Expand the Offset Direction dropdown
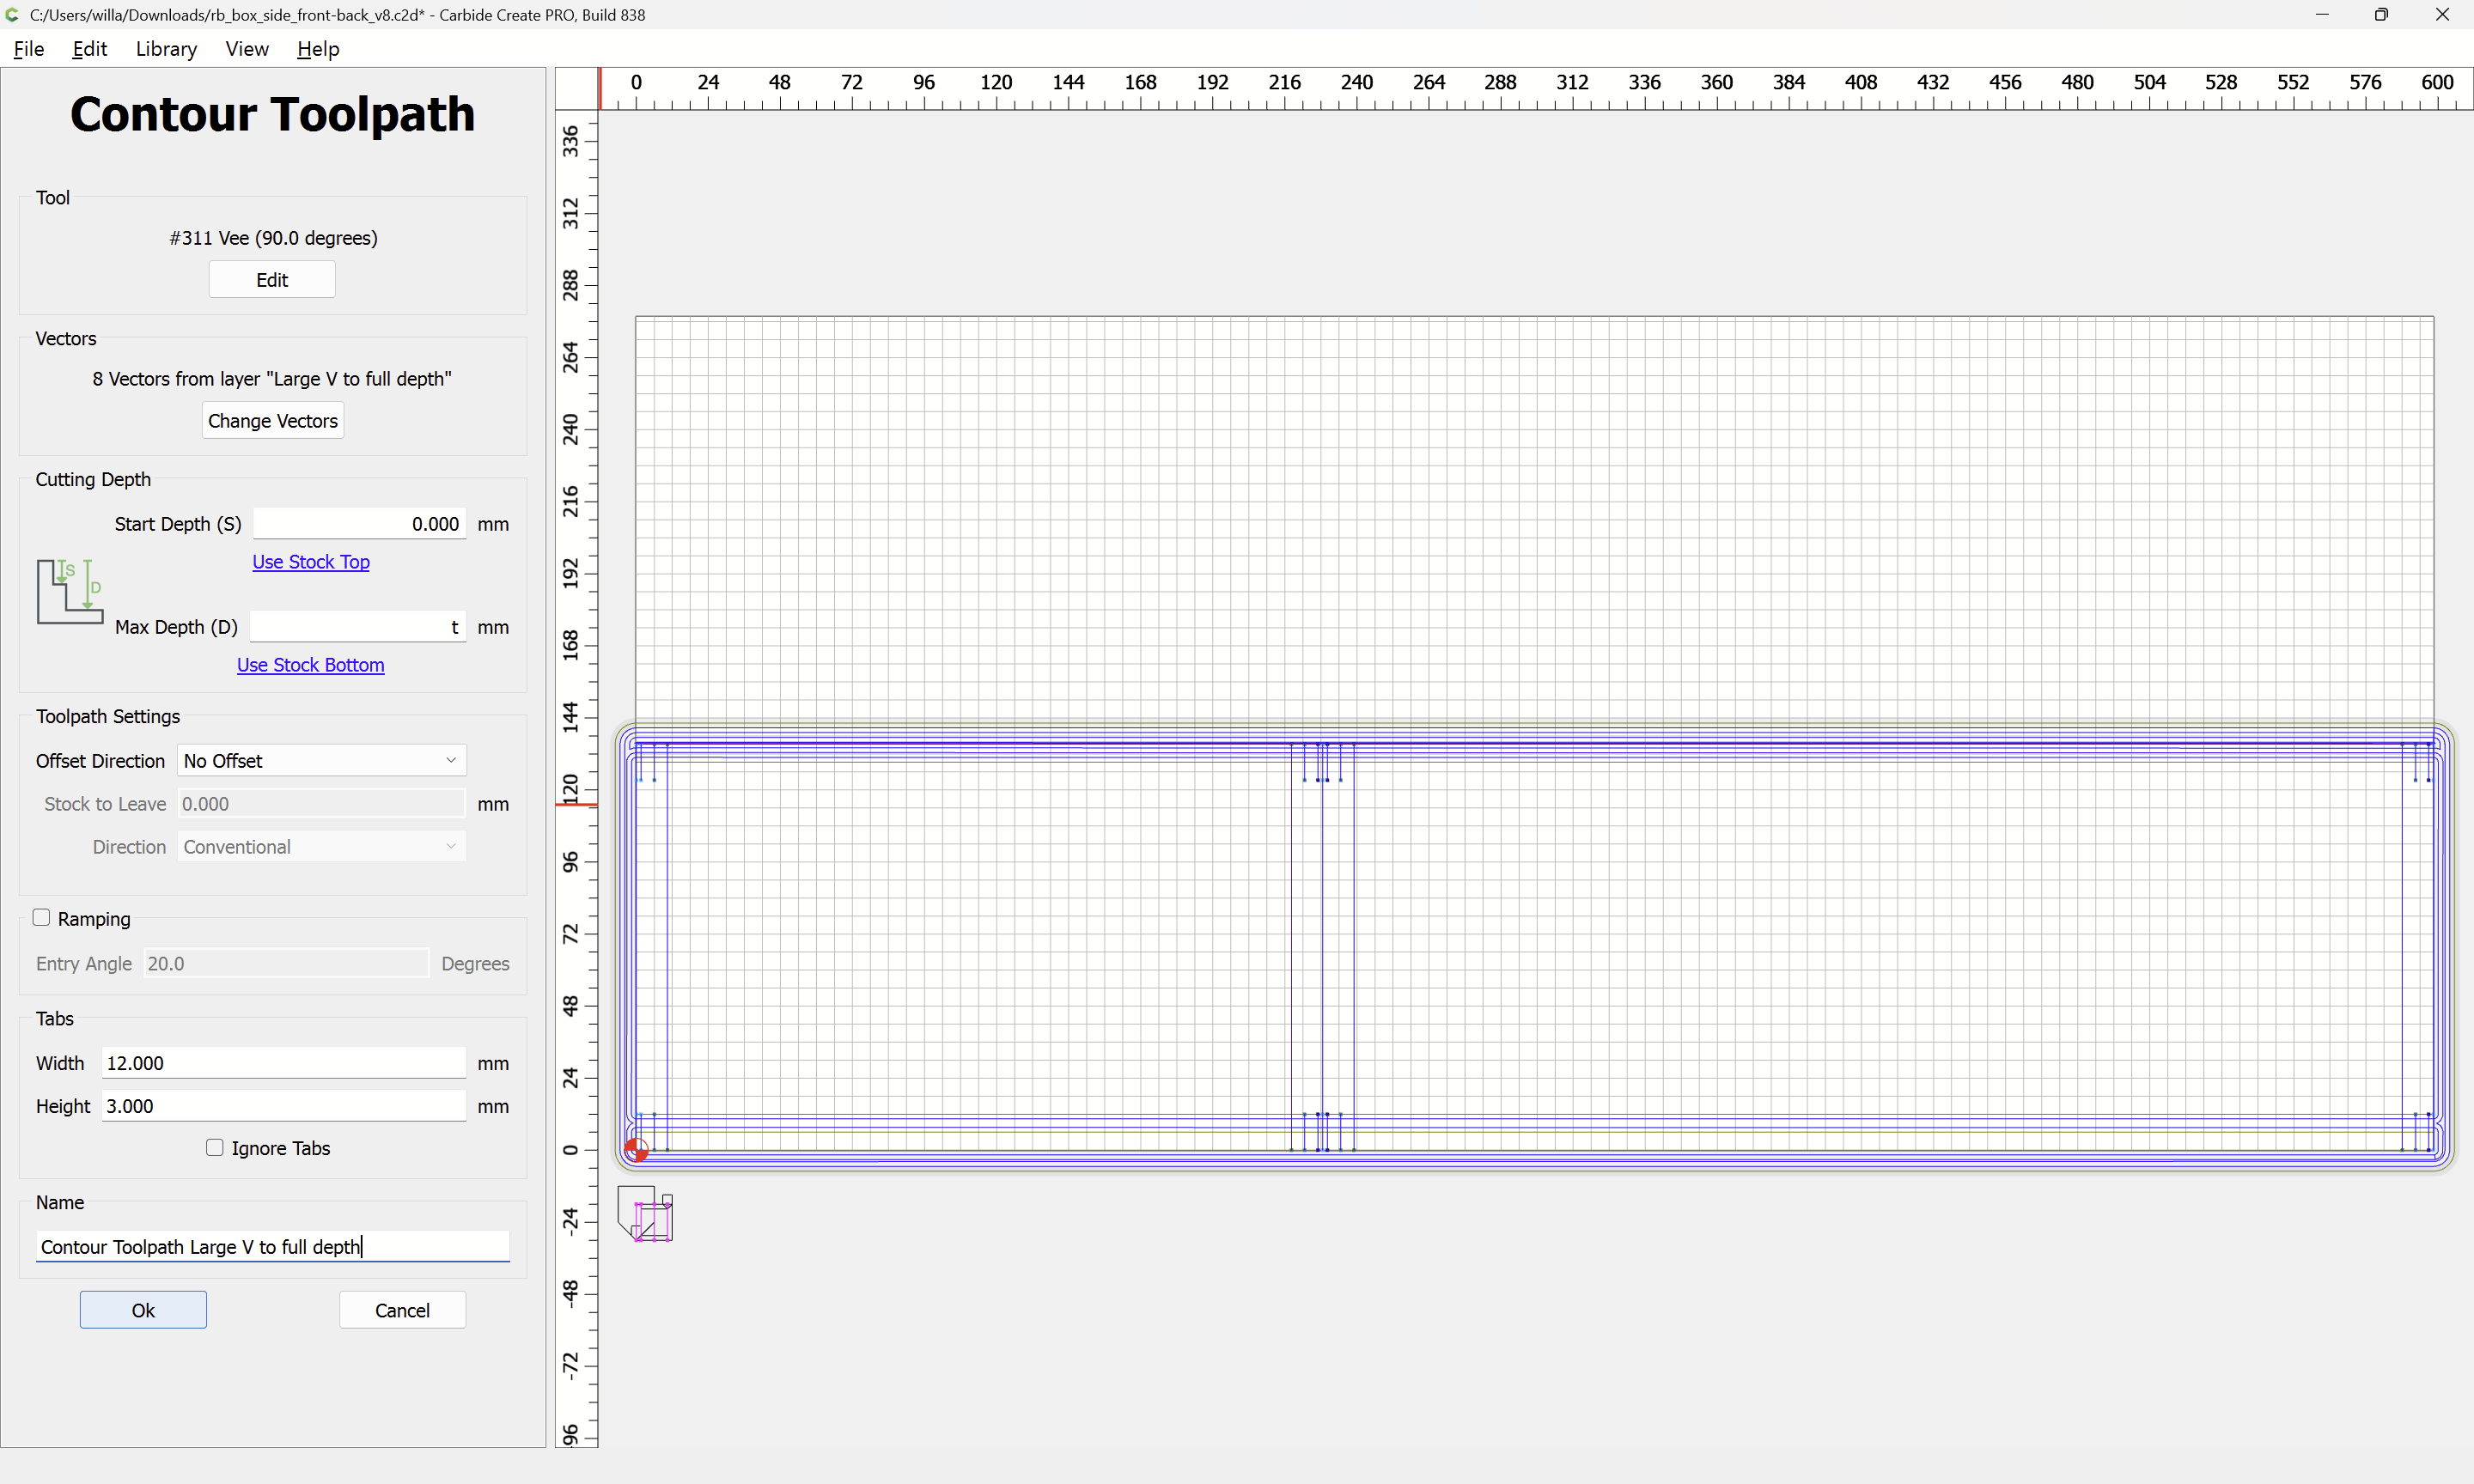2474x1484 pixels. pyautogui.click(x=321, y=761)
